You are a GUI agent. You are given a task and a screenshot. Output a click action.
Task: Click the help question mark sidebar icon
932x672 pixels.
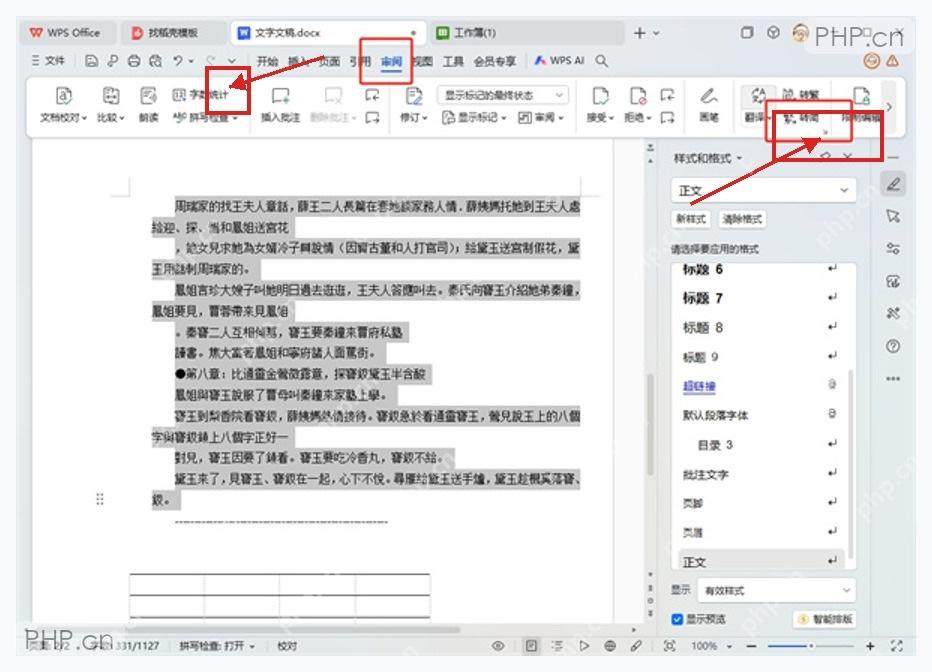click(893, 346)
